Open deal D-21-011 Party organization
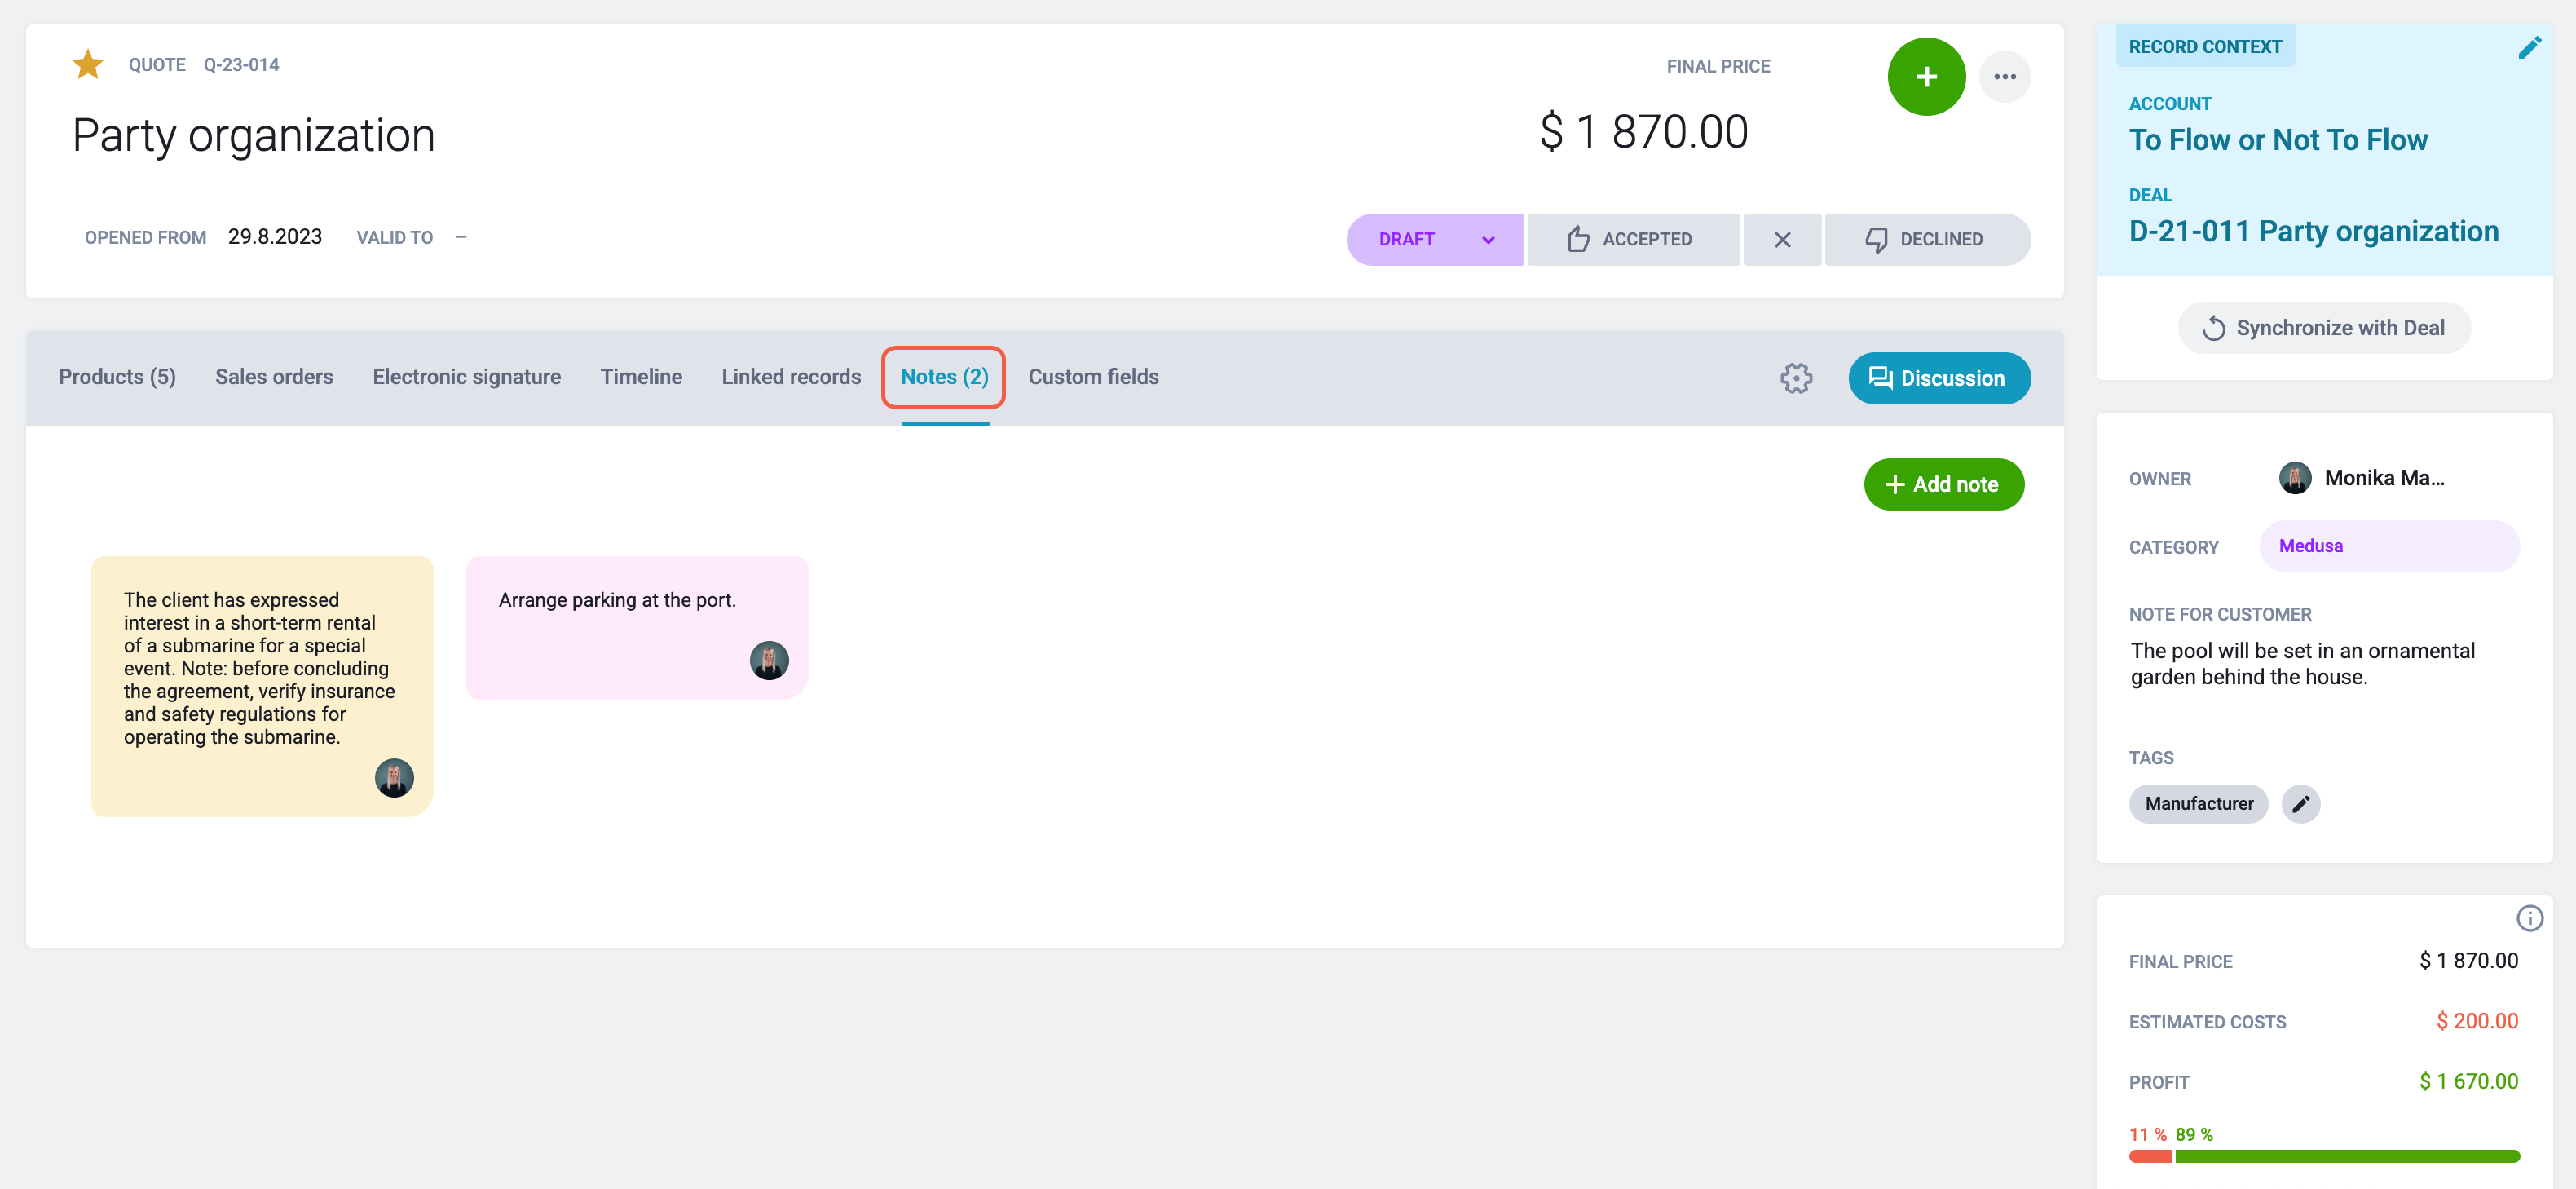The image size is (2576, 1189). pos(2313,231)
